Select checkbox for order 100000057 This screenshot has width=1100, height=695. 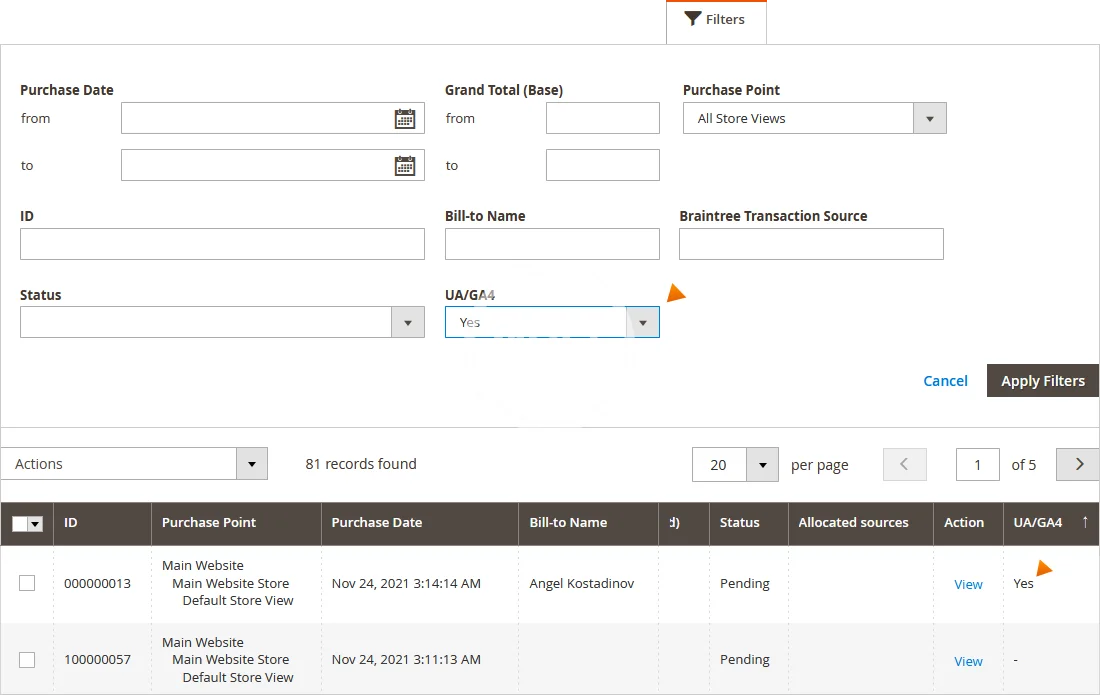(x=27, y=660)
